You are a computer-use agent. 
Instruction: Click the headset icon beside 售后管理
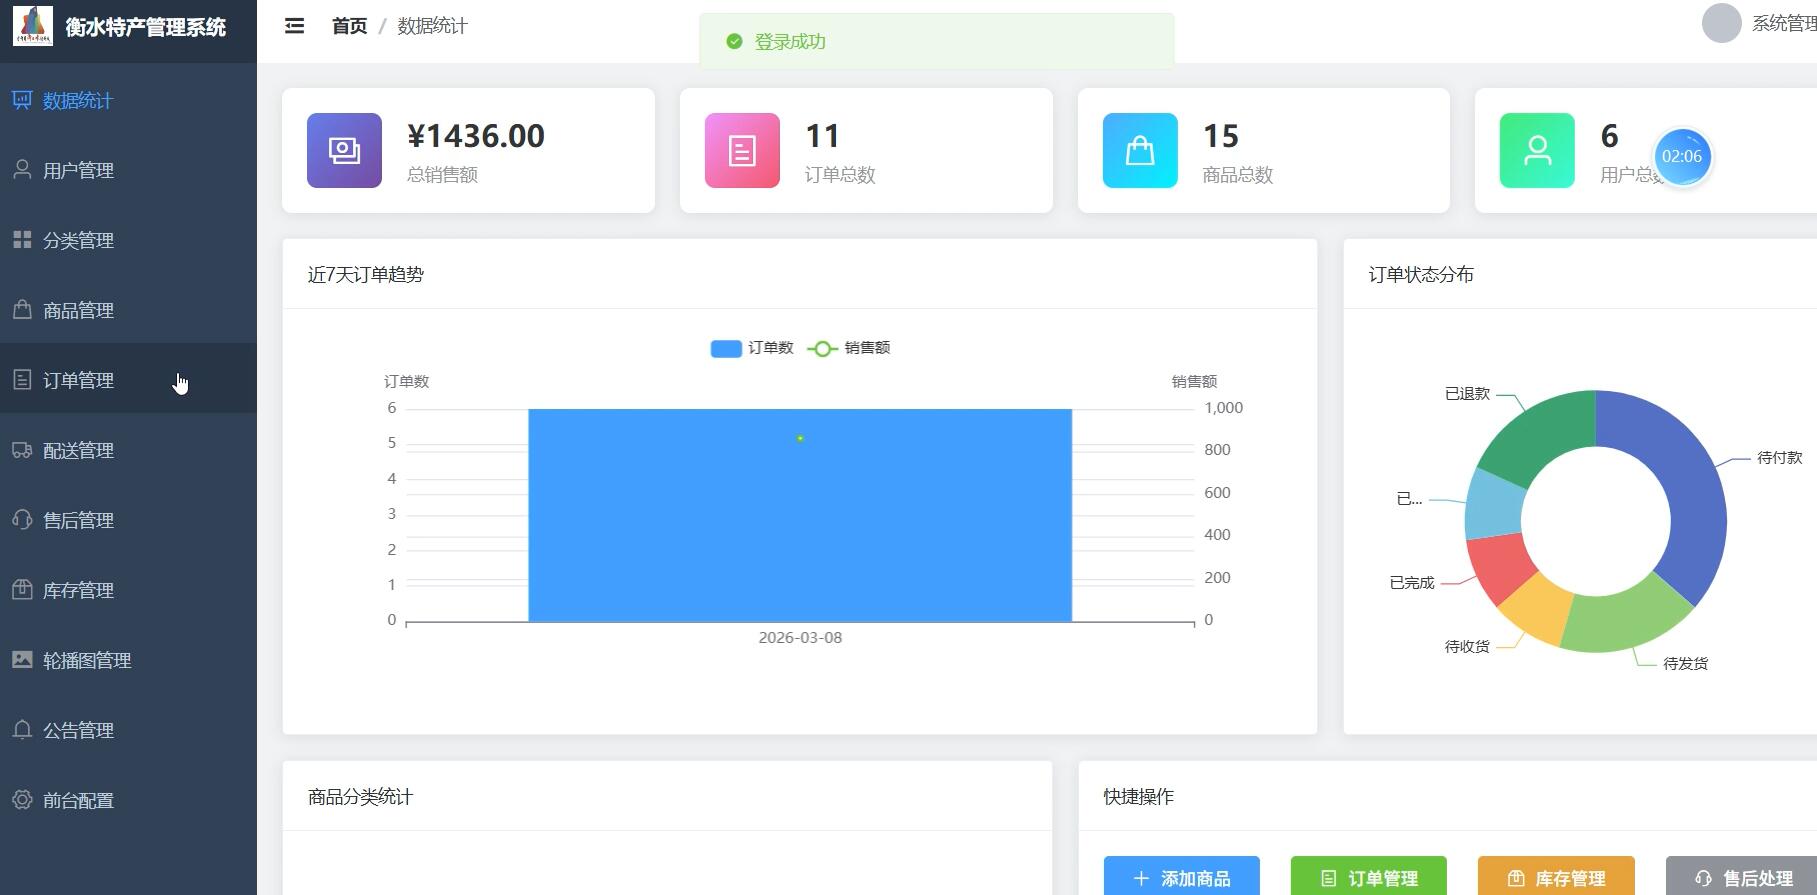tap(22, 520)
